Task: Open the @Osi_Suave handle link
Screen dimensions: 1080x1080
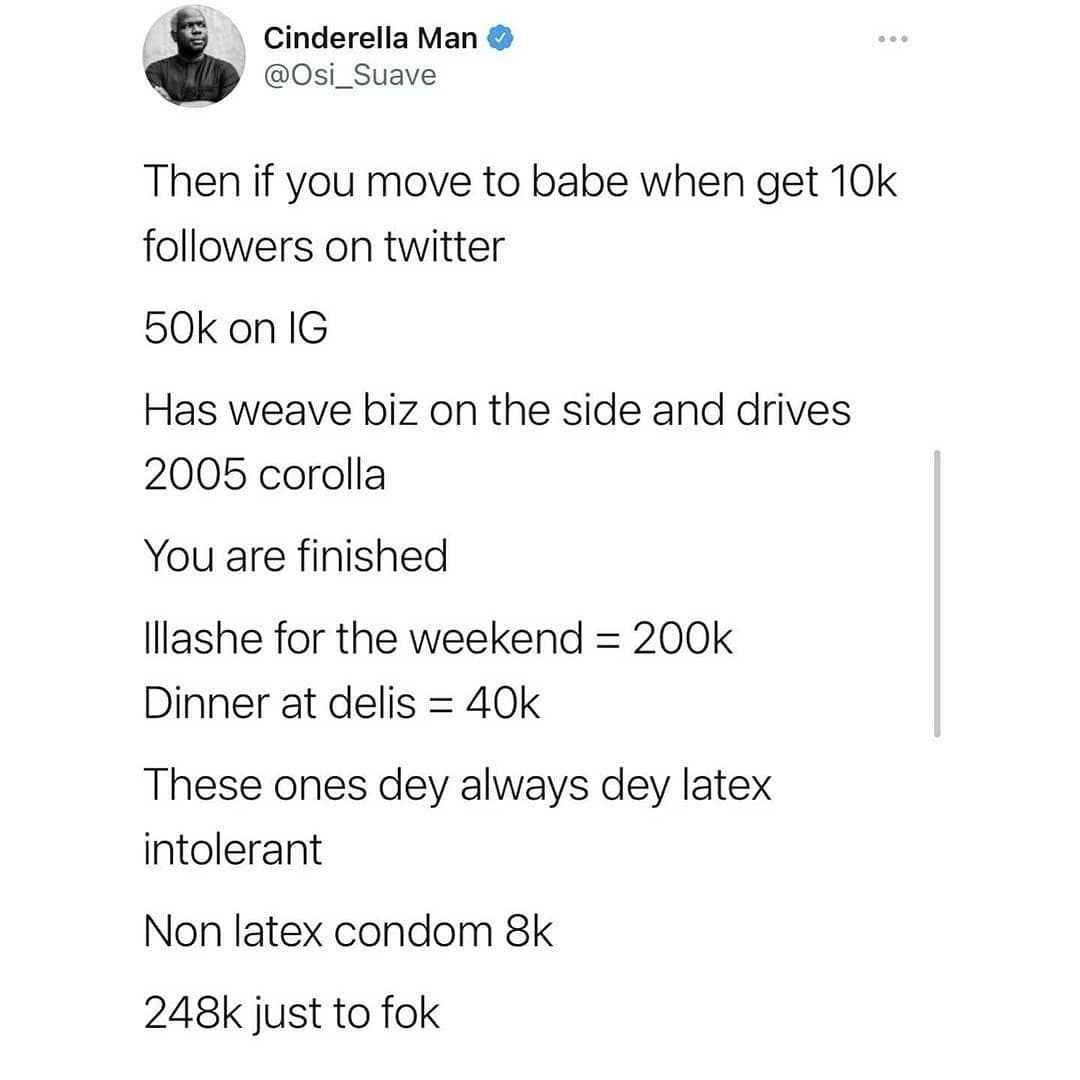Action: [350, 75]
